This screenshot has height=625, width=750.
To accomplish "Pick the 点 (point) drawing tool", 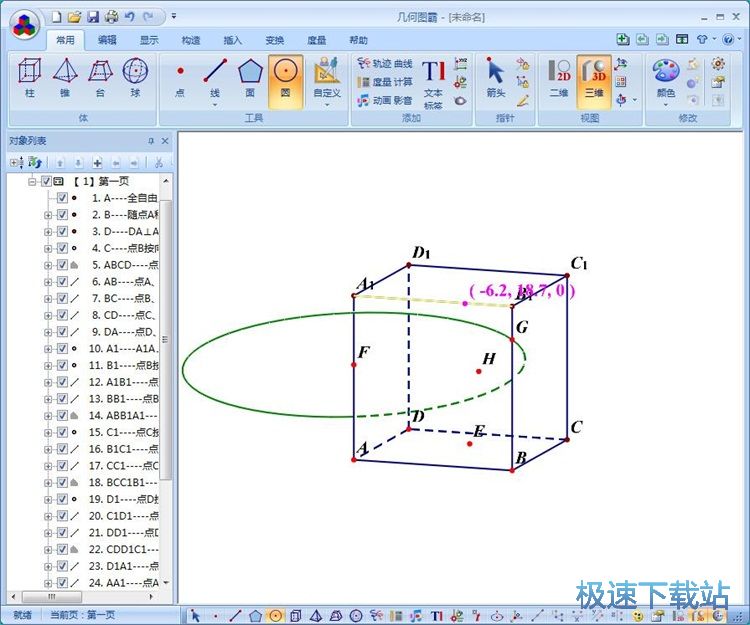I will pyautogui.click(x=180, y=77).
